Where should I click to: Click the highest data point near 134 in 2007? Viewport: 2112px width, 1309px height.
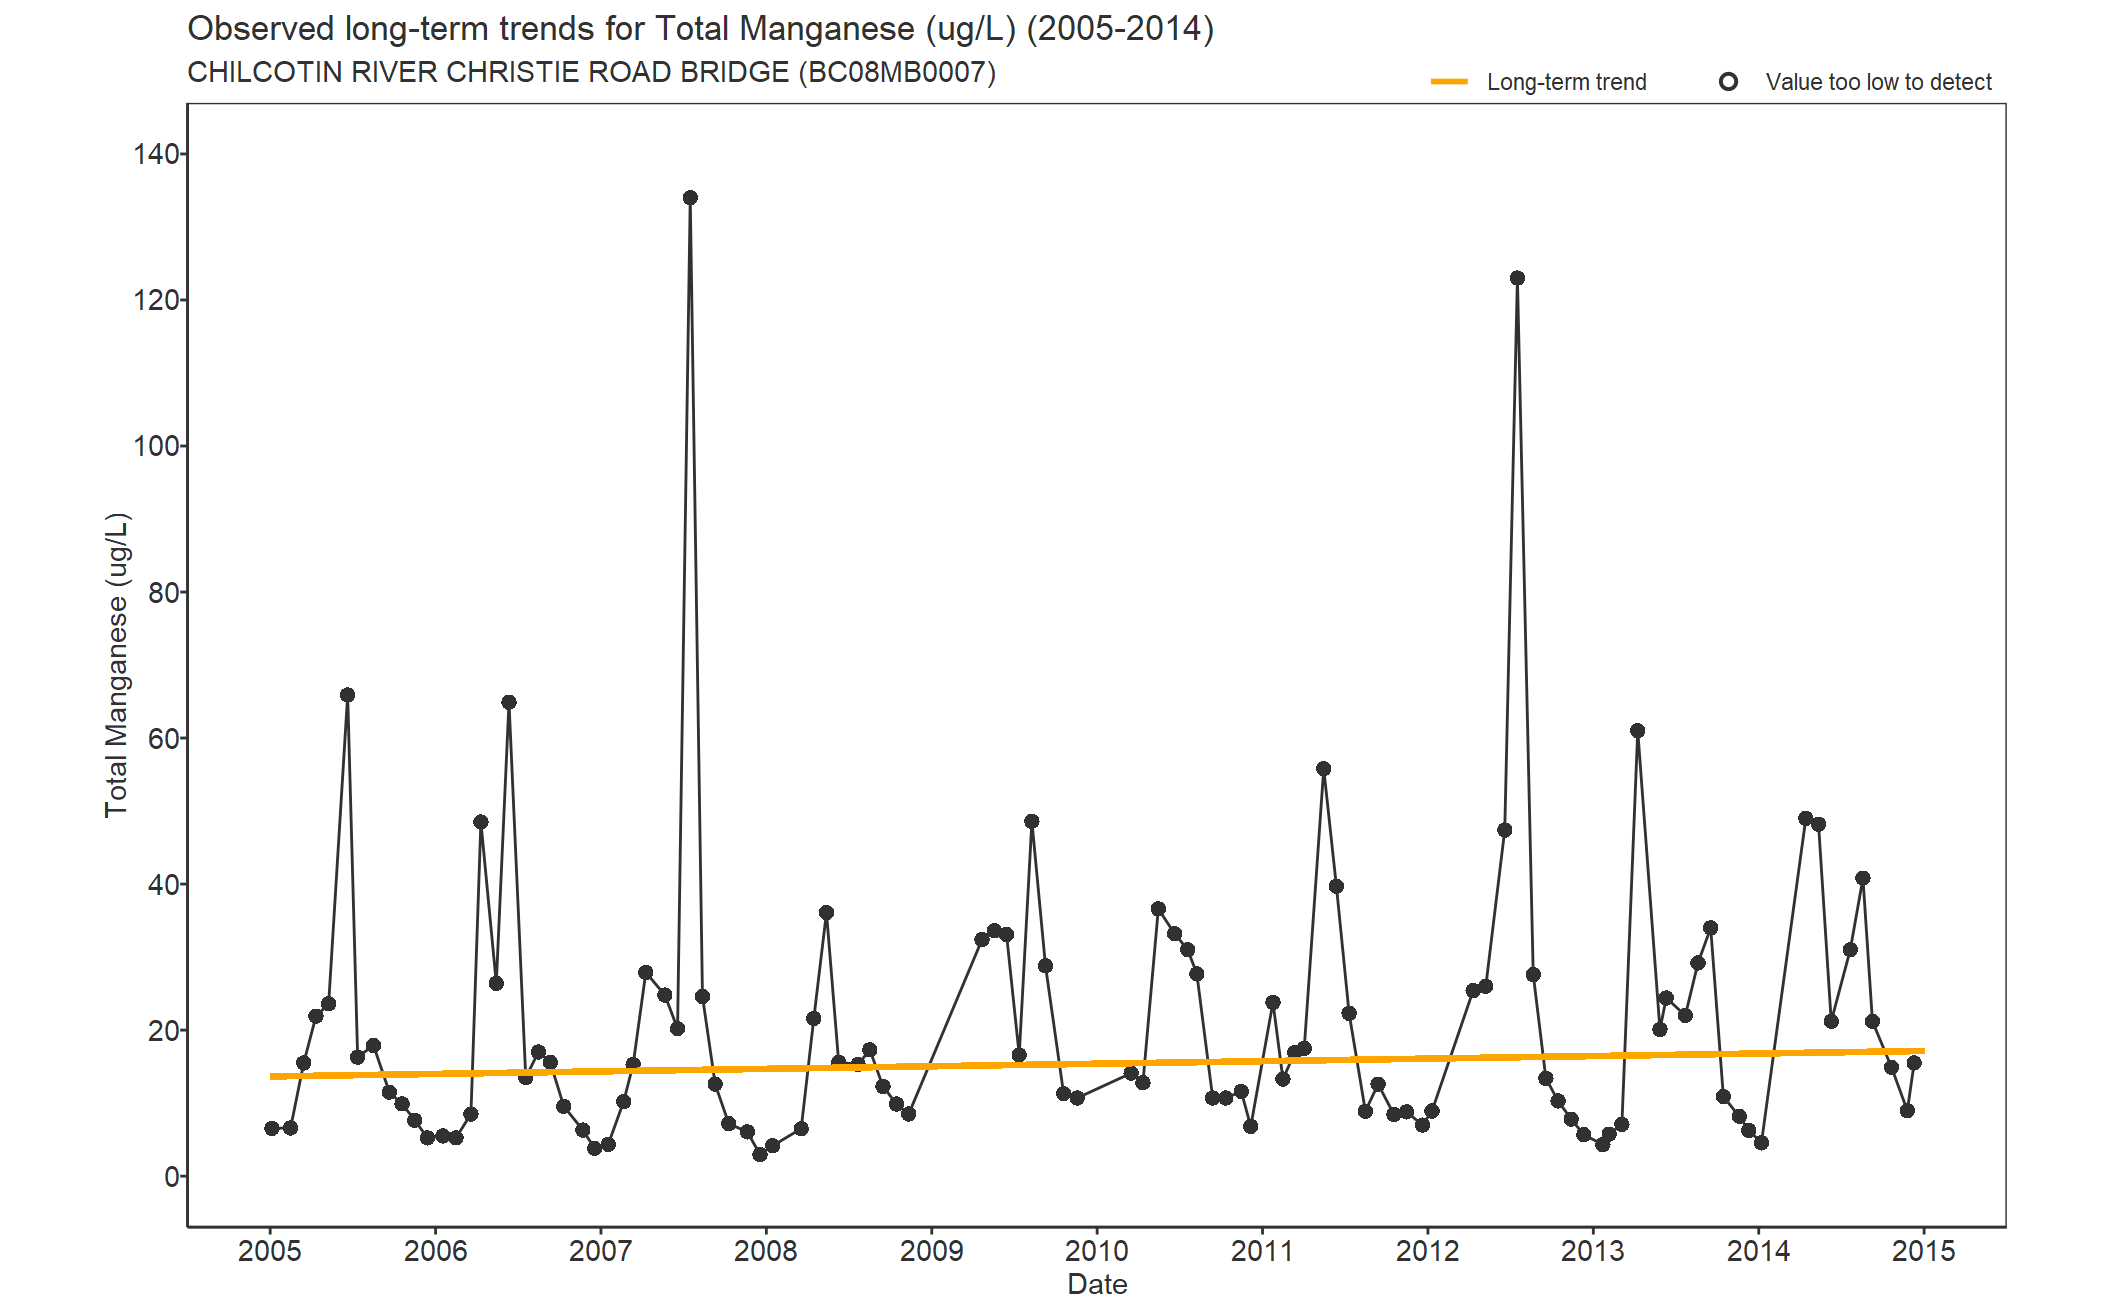pos(690,198)
